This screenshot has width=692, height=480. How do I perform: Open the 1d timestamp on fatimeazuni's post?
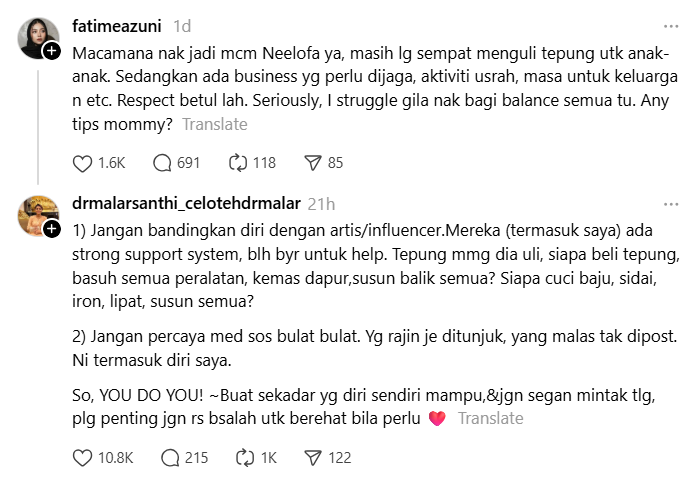(182, 25)
